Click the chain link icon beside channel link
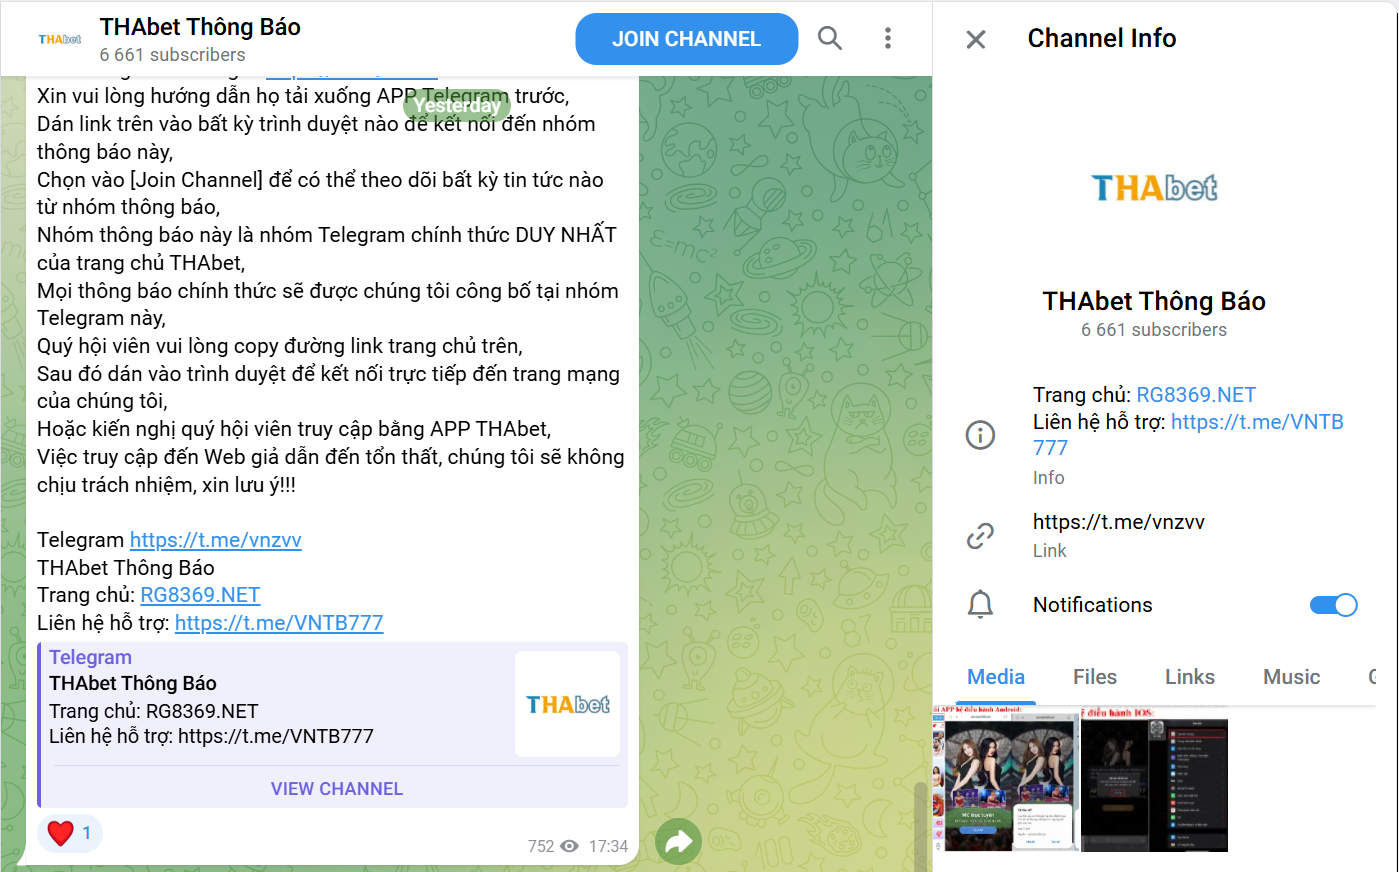This screenshot has width=1399, height=872. pyautogui.click(x=980, y=536)
